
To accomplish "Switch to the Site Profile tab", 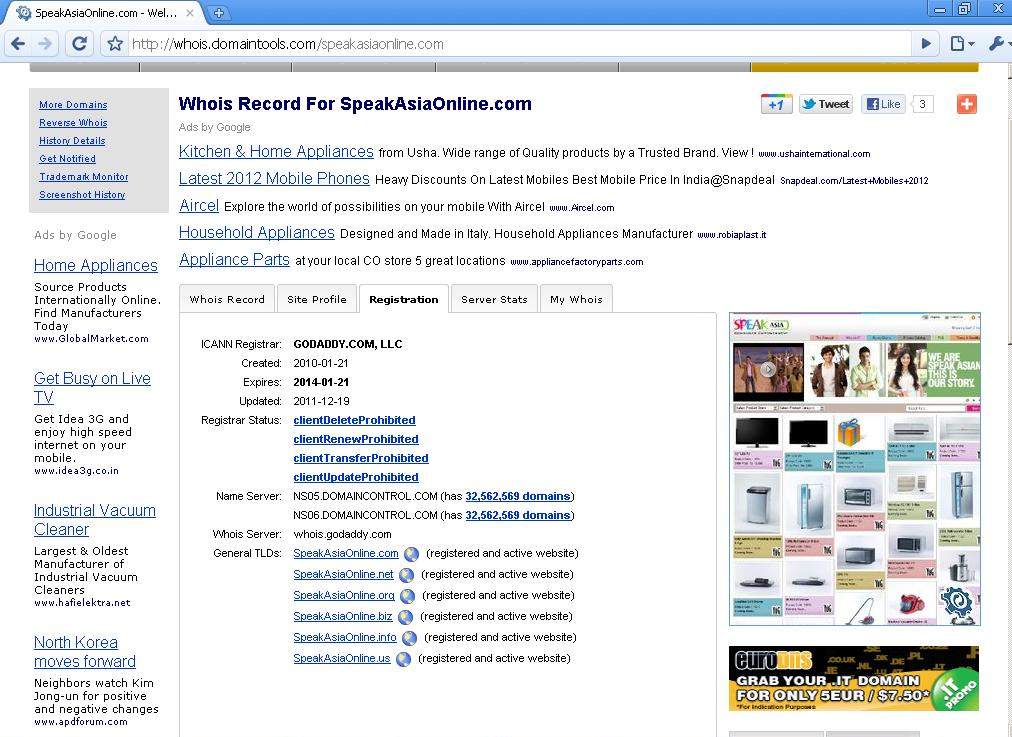I will click(x=317, y=299).
